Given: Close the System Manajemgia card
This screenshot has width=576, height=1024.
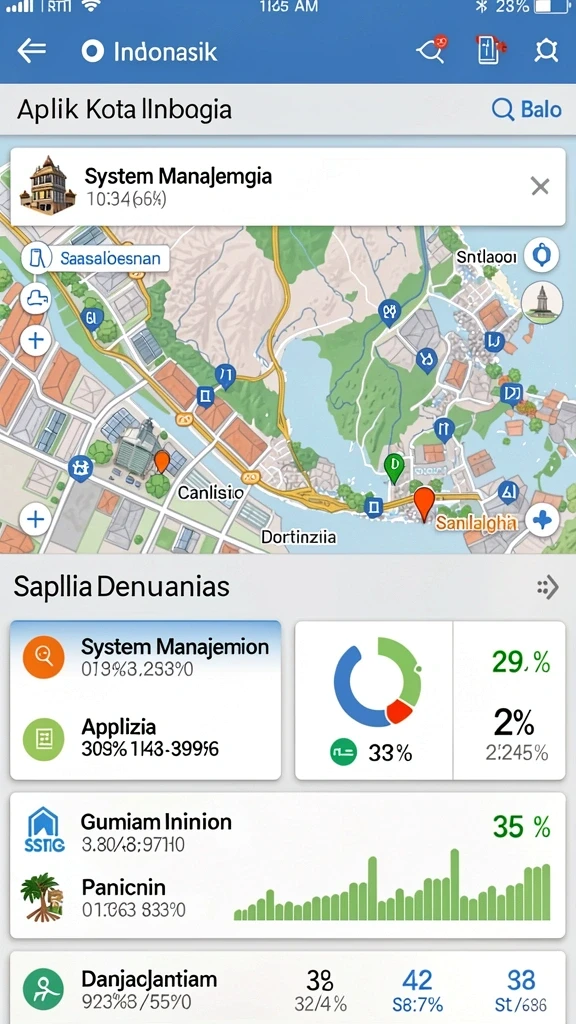Looking at the screenshot, I should point(539,187).
